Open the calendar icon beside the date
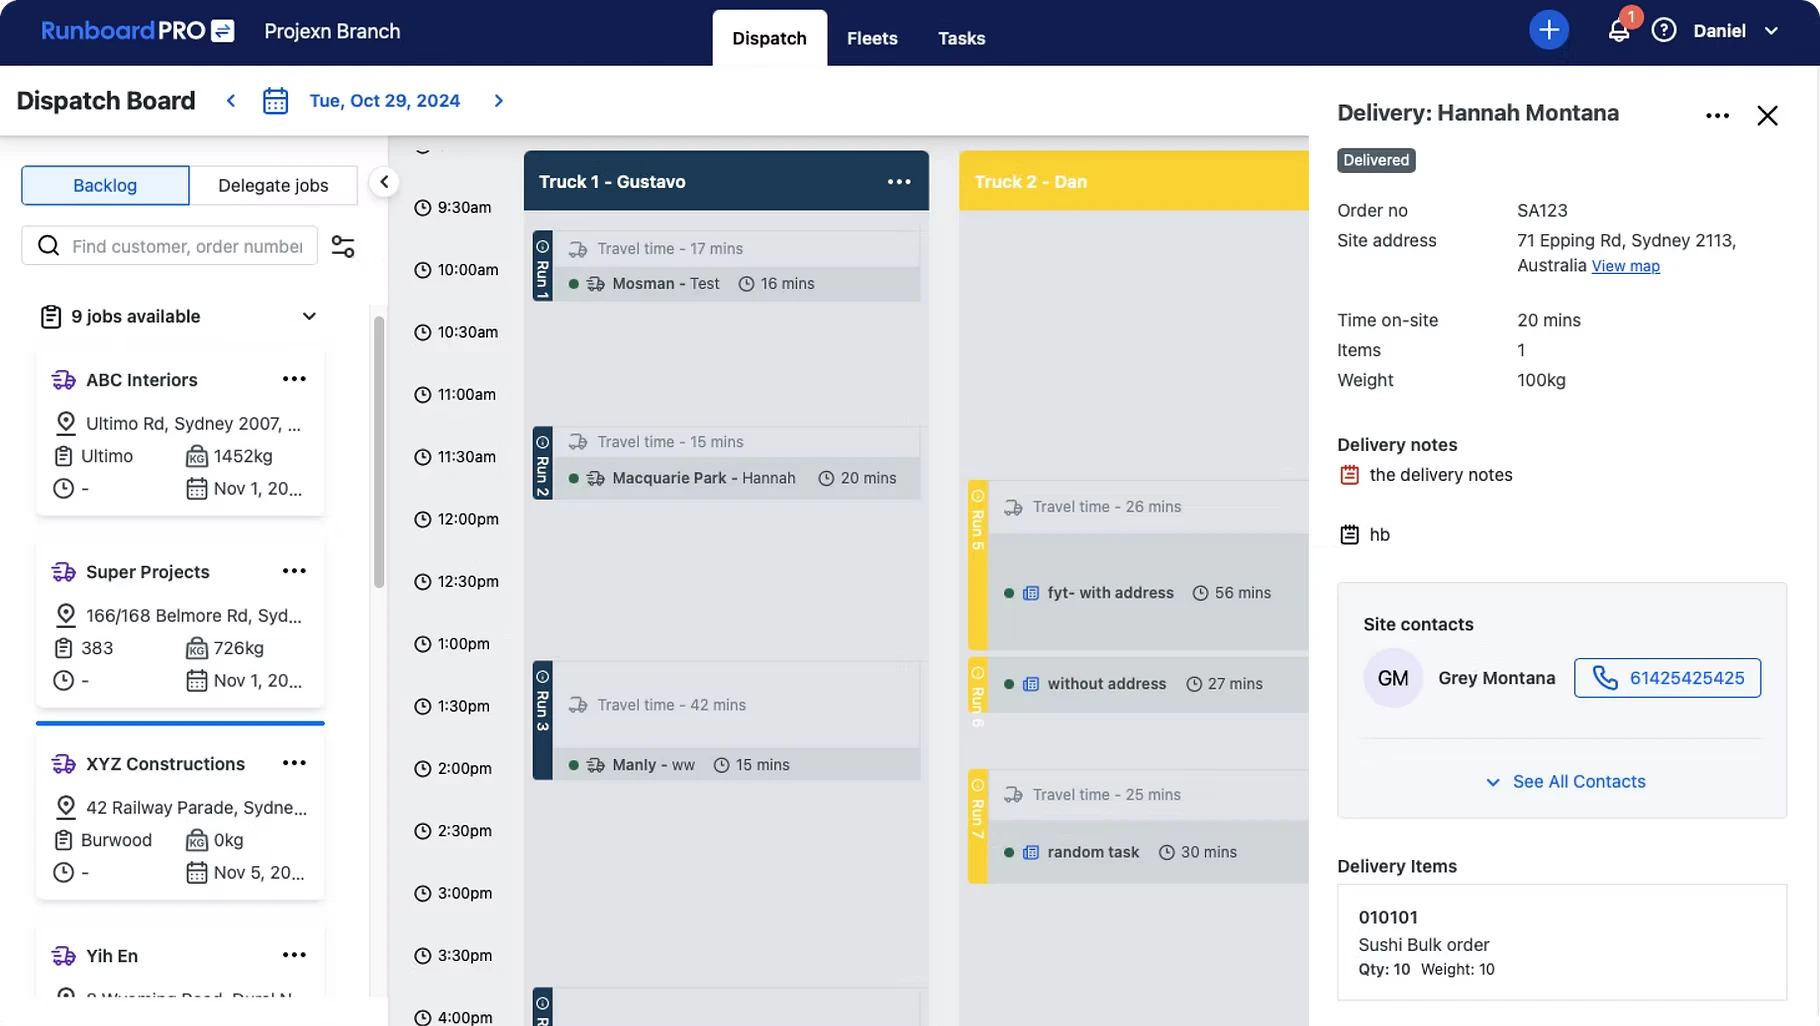This screenshot has height=1026, width=1820. [x=275, y=100]
